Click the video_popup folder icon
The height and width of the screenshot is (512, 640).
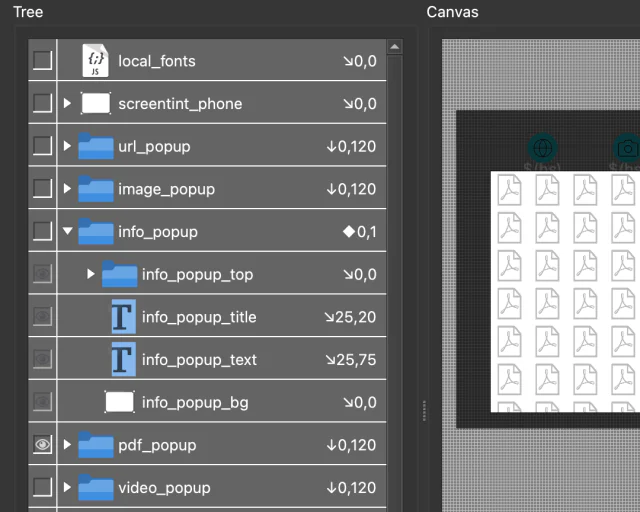96,487
